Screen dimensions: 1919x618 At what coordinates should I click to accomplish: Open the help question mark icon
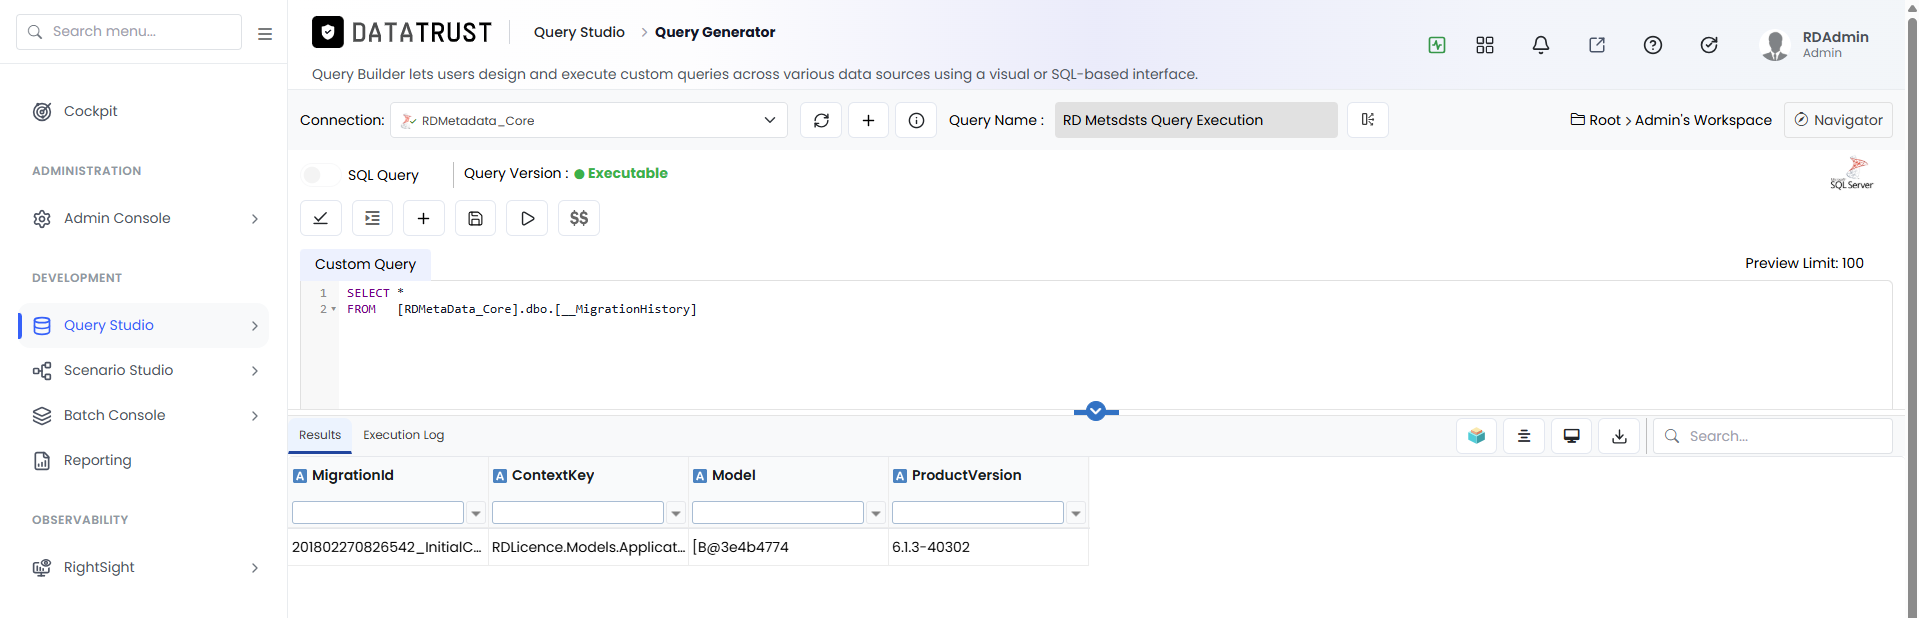coord(1653,45)
